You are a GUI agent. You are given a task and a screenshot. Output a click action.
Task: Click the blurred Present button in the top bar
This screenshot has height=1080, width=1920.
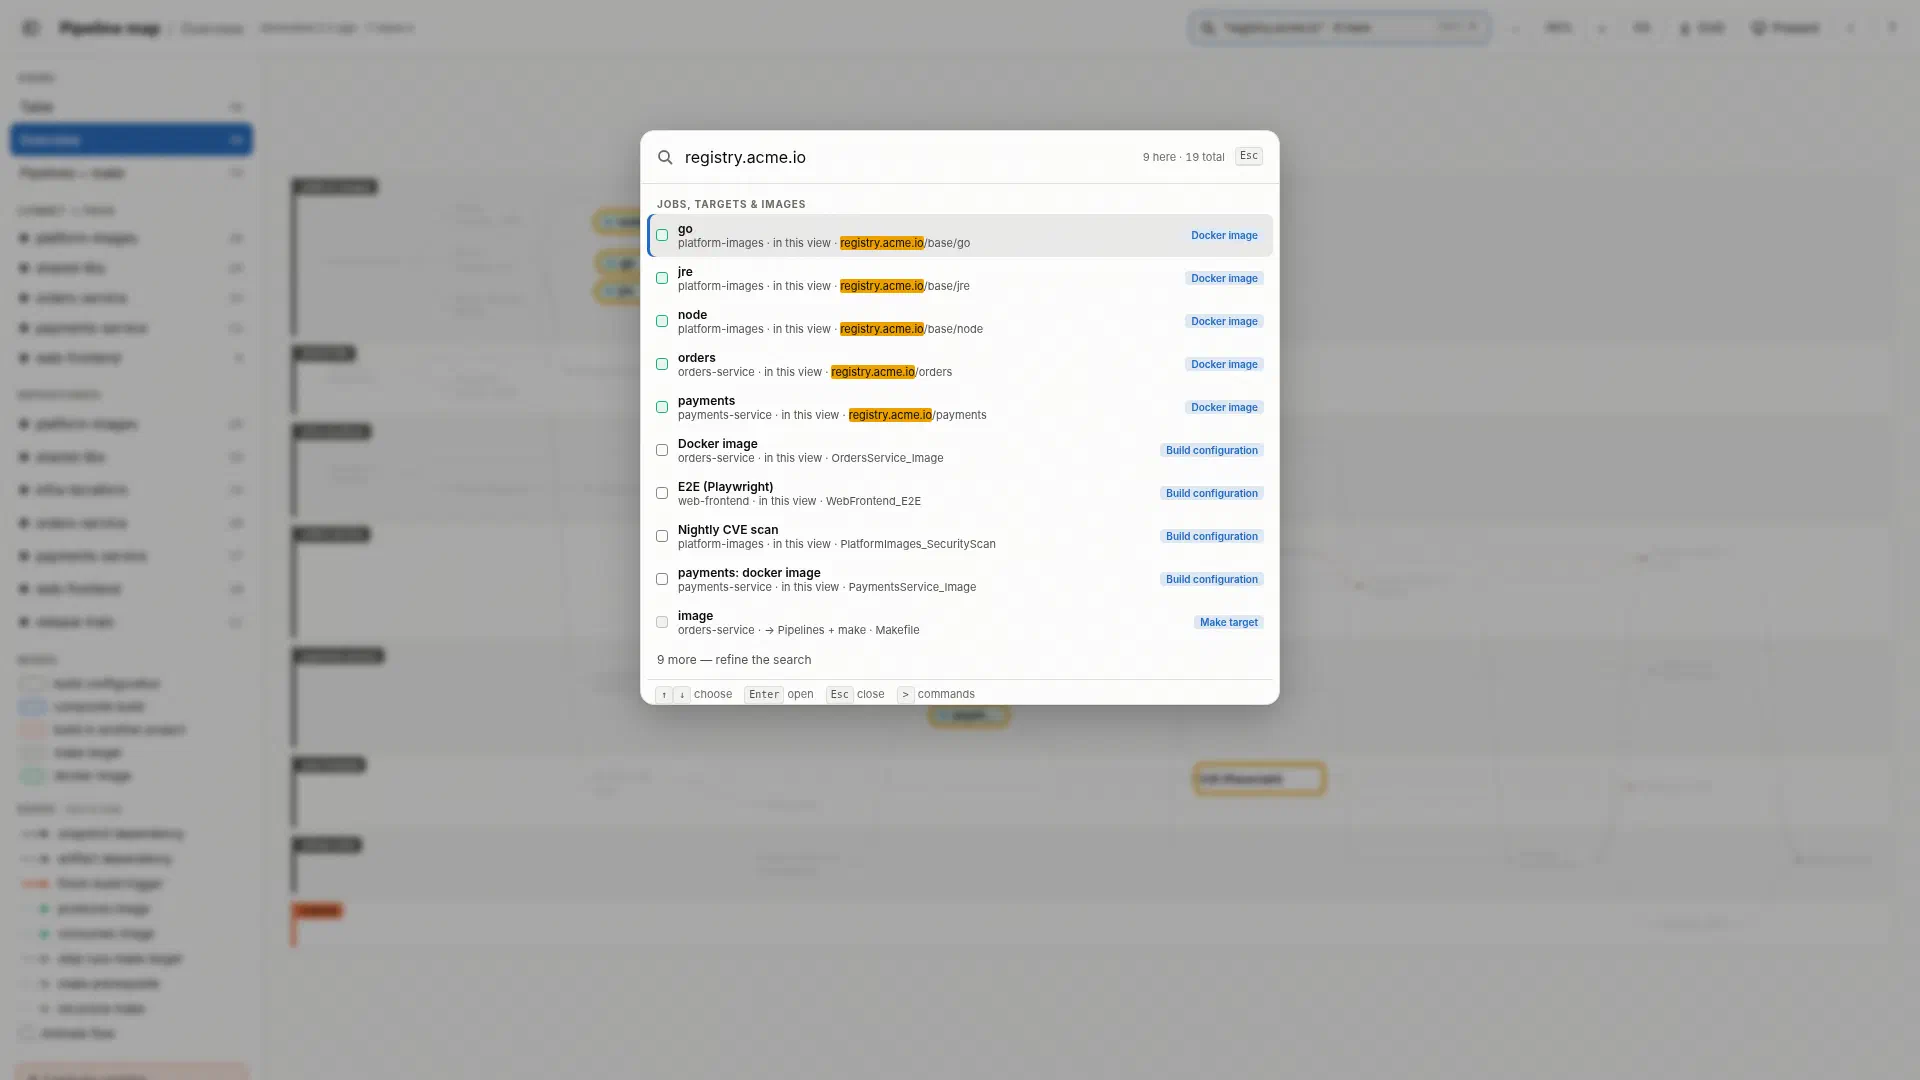click(x=1785, y=28)
